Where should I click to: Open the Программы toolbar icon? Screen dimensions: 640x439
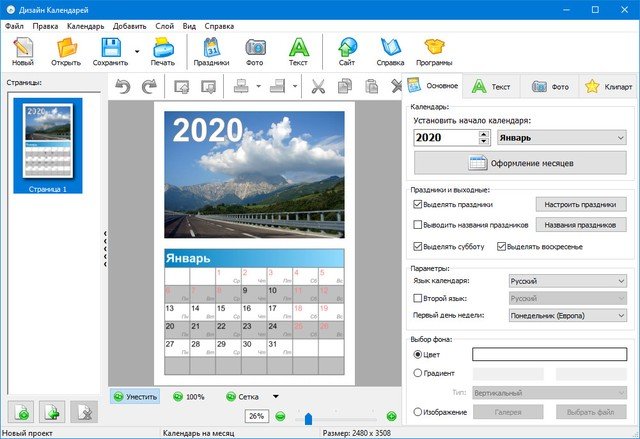coord(434,48)
